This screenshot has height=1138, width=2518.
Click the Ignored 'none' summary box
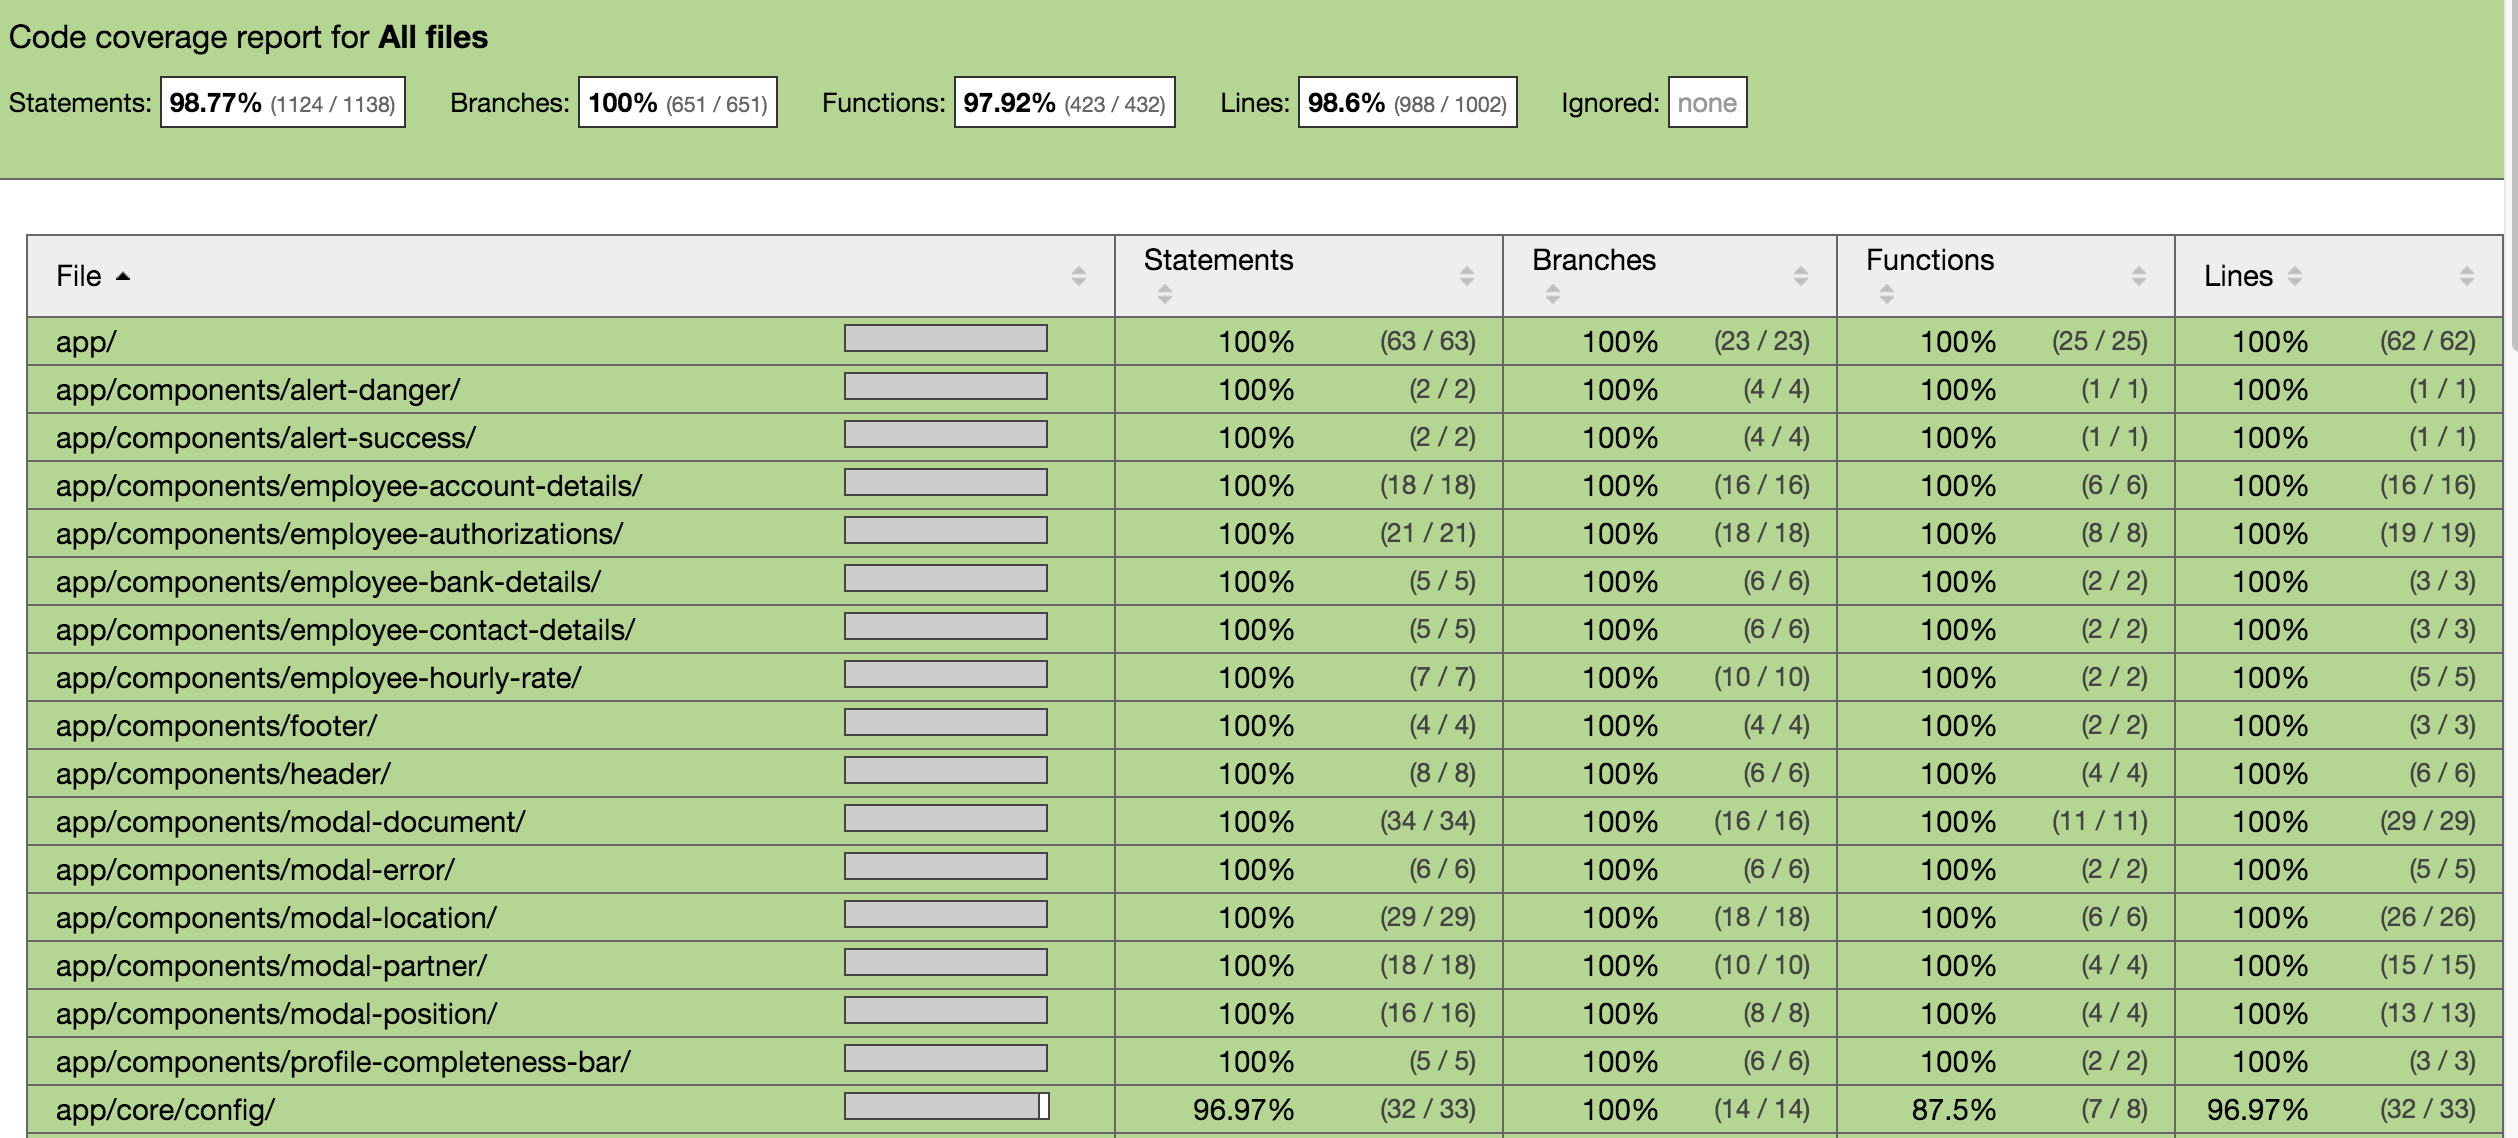pos(1706,103)
